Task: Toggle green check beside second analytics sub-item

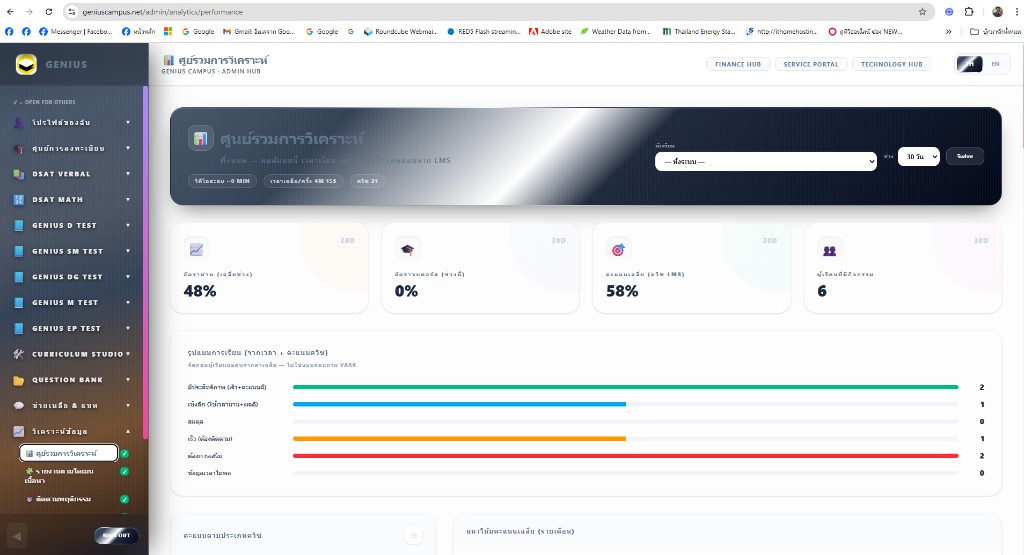Action: (x=124, y=471)
